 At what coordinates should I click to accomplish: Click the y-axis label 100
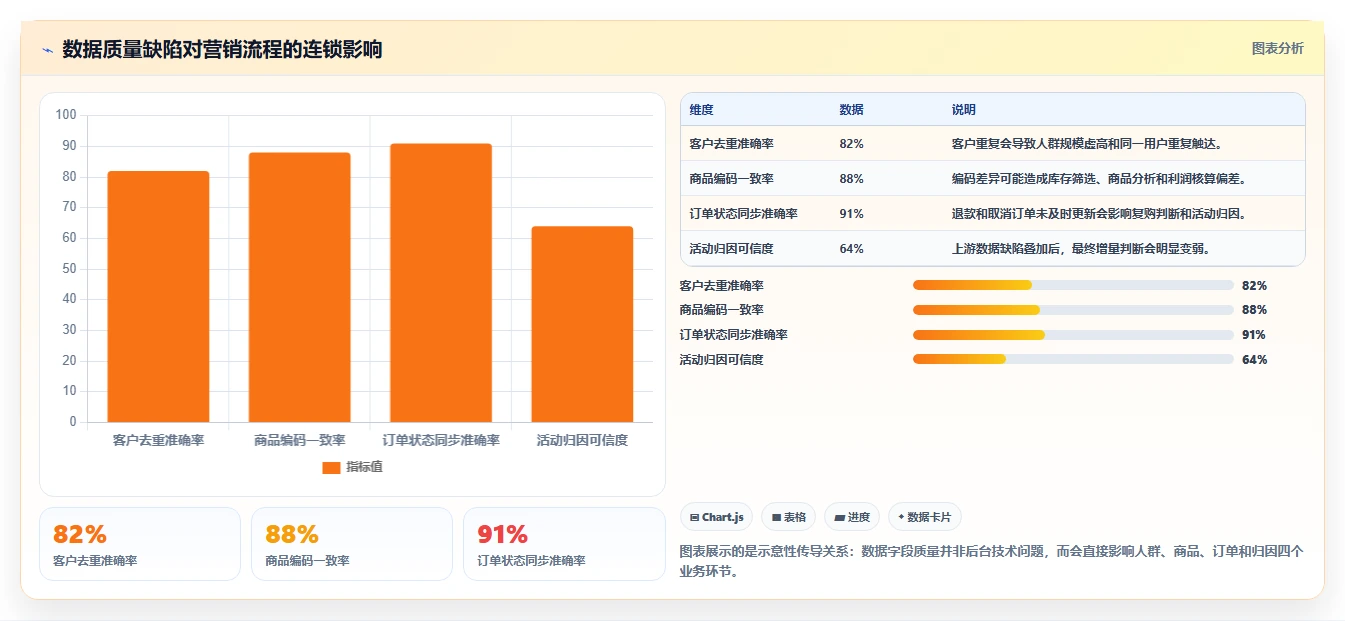tap(66, 115)
